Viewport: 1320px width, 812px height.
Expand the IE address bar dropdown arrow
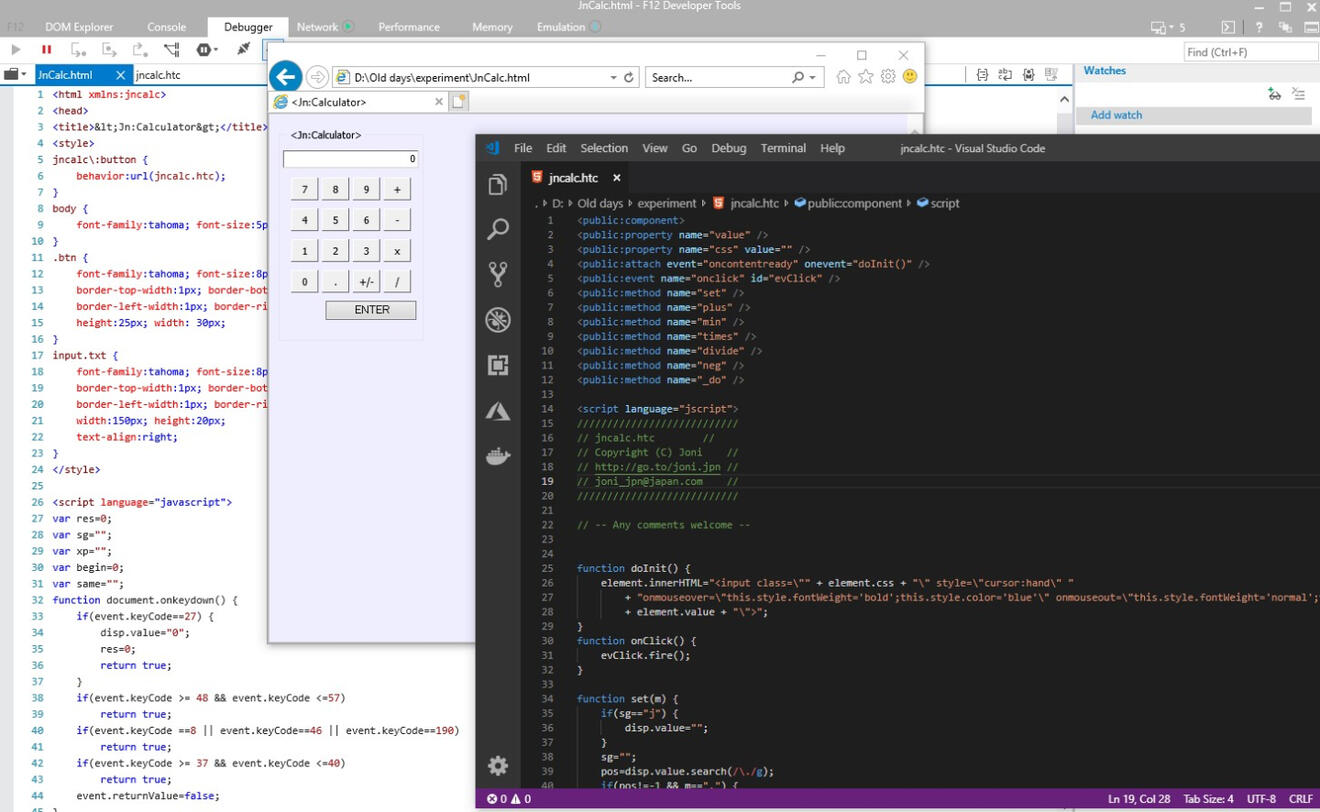click(x=613, y=77)
